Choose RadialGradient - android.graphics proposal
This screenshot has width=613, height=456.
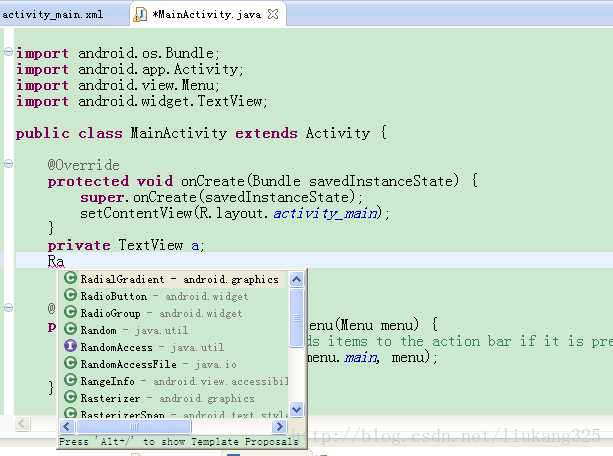175,279
